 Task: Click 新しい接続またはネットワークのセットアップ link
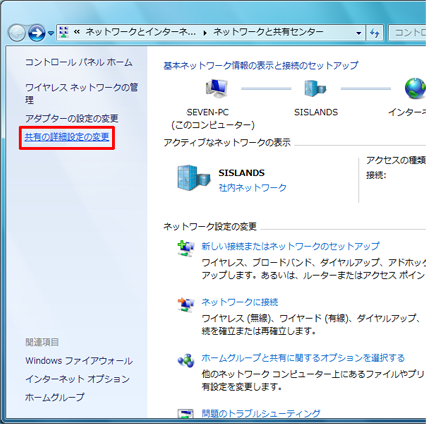(291, 246)
